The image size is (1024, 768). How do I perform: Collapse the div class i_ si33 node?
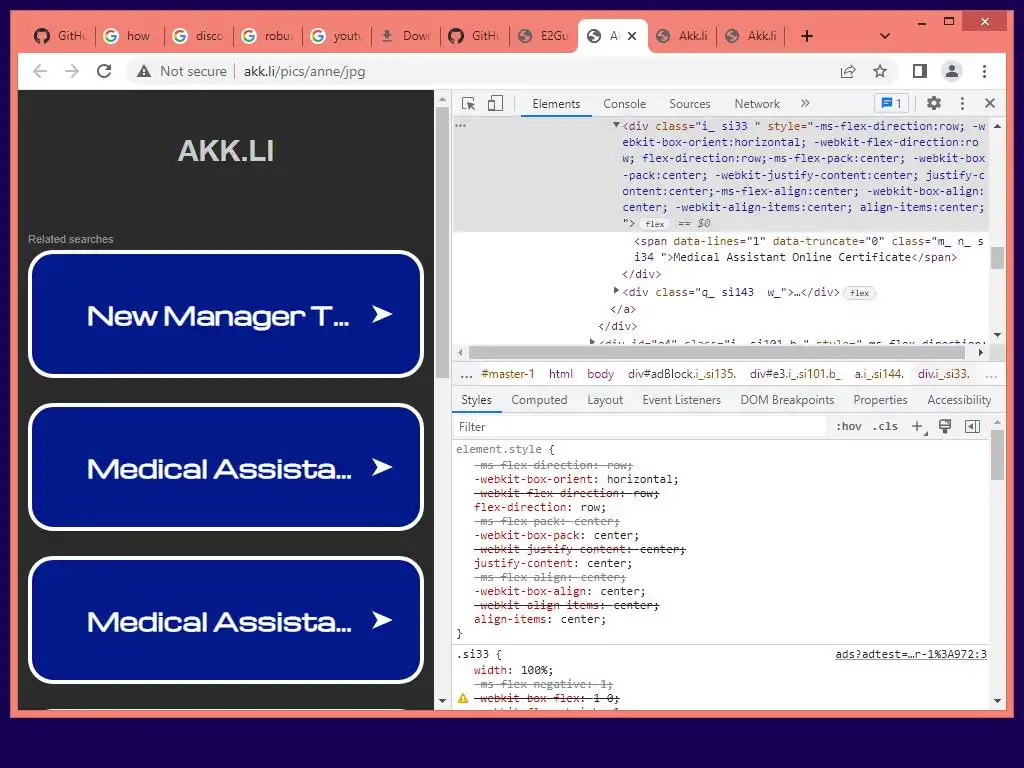click(x=616, y=125)
